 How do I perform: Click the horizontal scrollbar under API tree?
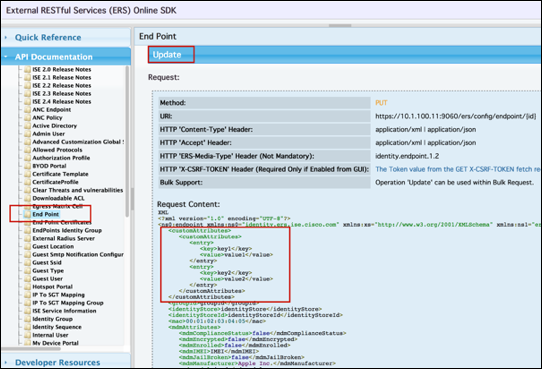31,349
